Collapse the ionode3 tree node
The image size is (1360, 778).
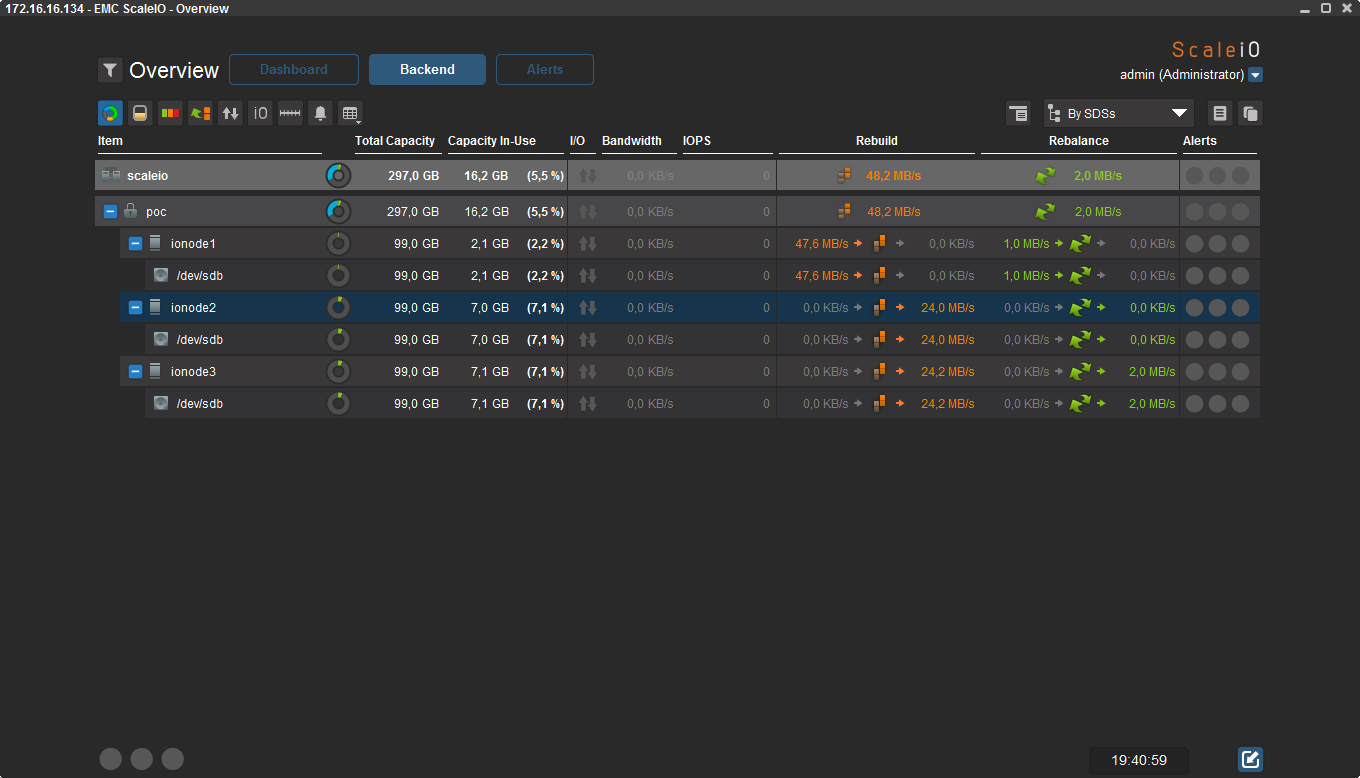135,372
